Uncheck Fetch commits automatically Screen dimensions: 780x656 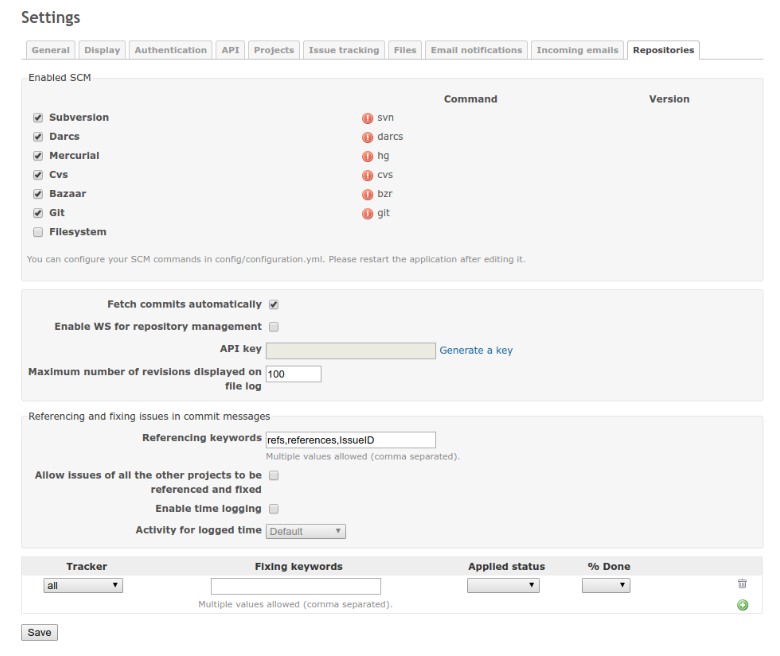click(x=273, y=304)
